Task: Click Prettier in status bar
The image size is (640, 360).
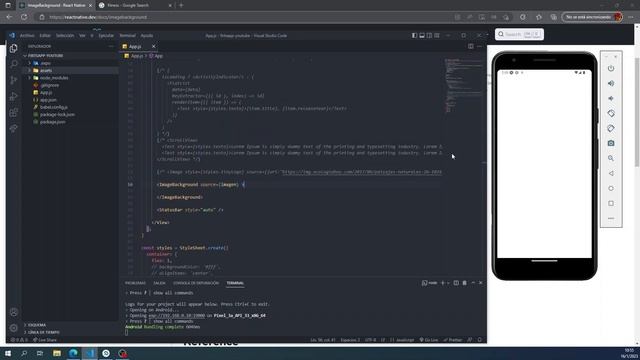Action: tap(453, 340)
